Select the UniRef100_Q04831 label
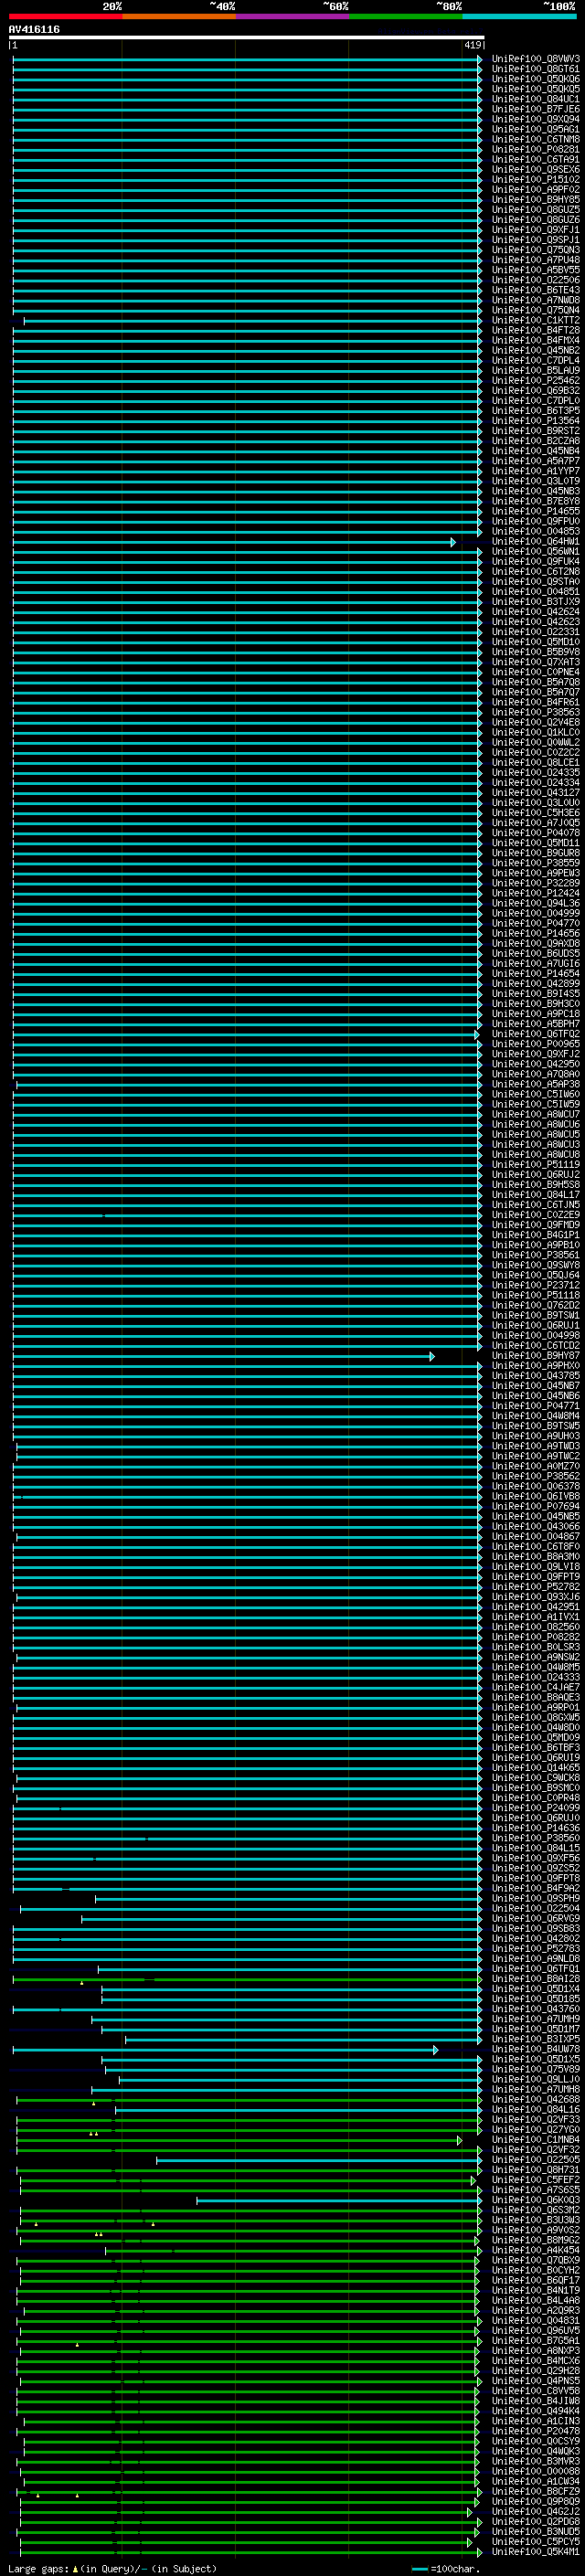The width and height of the screenshot is (585, 2576). [536, 2321]
